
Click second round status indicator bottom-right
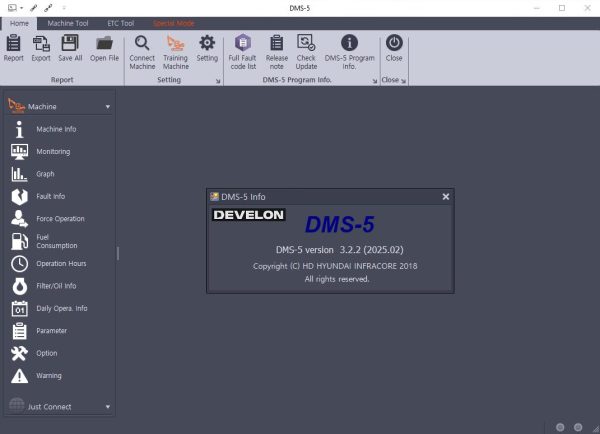[x=578, y=427]
